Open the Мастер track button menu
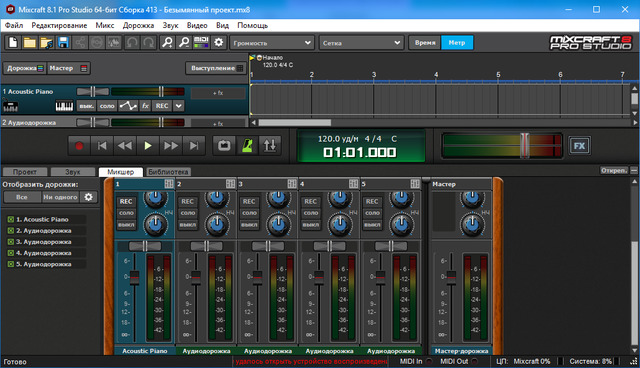Viewport: 640px width, 368px height. (68, 68)
